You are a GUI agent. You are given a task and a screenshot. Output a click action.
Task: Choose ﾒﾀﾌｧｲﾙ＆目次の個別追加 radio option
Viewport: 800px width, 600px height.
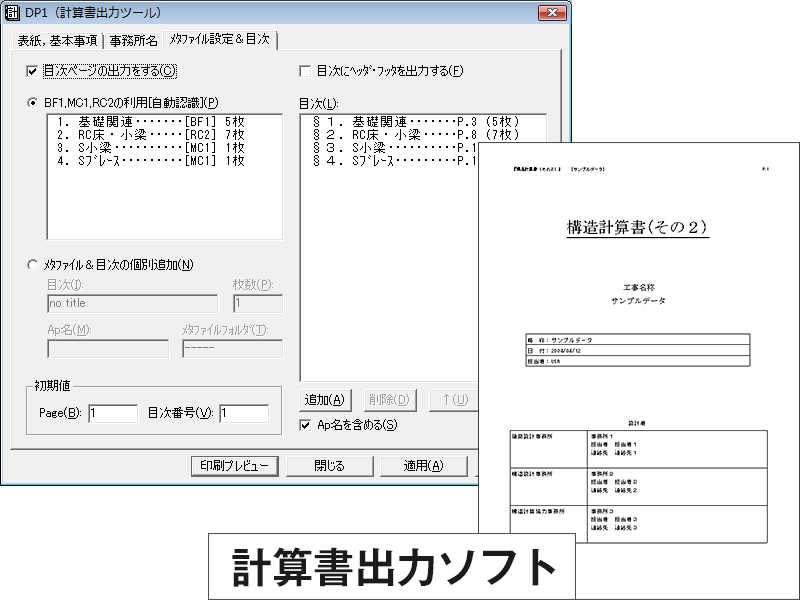tap(33, 265)
